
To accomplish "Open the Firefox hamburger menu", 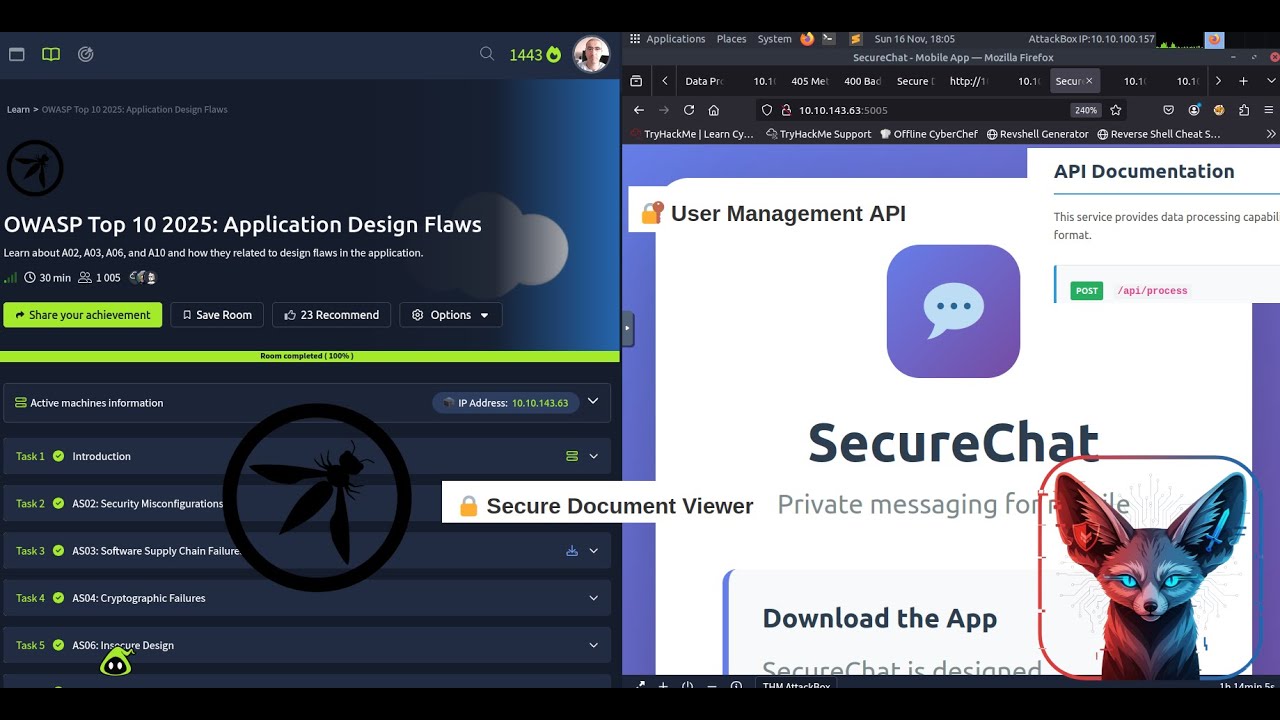I will coord(1268,110).
